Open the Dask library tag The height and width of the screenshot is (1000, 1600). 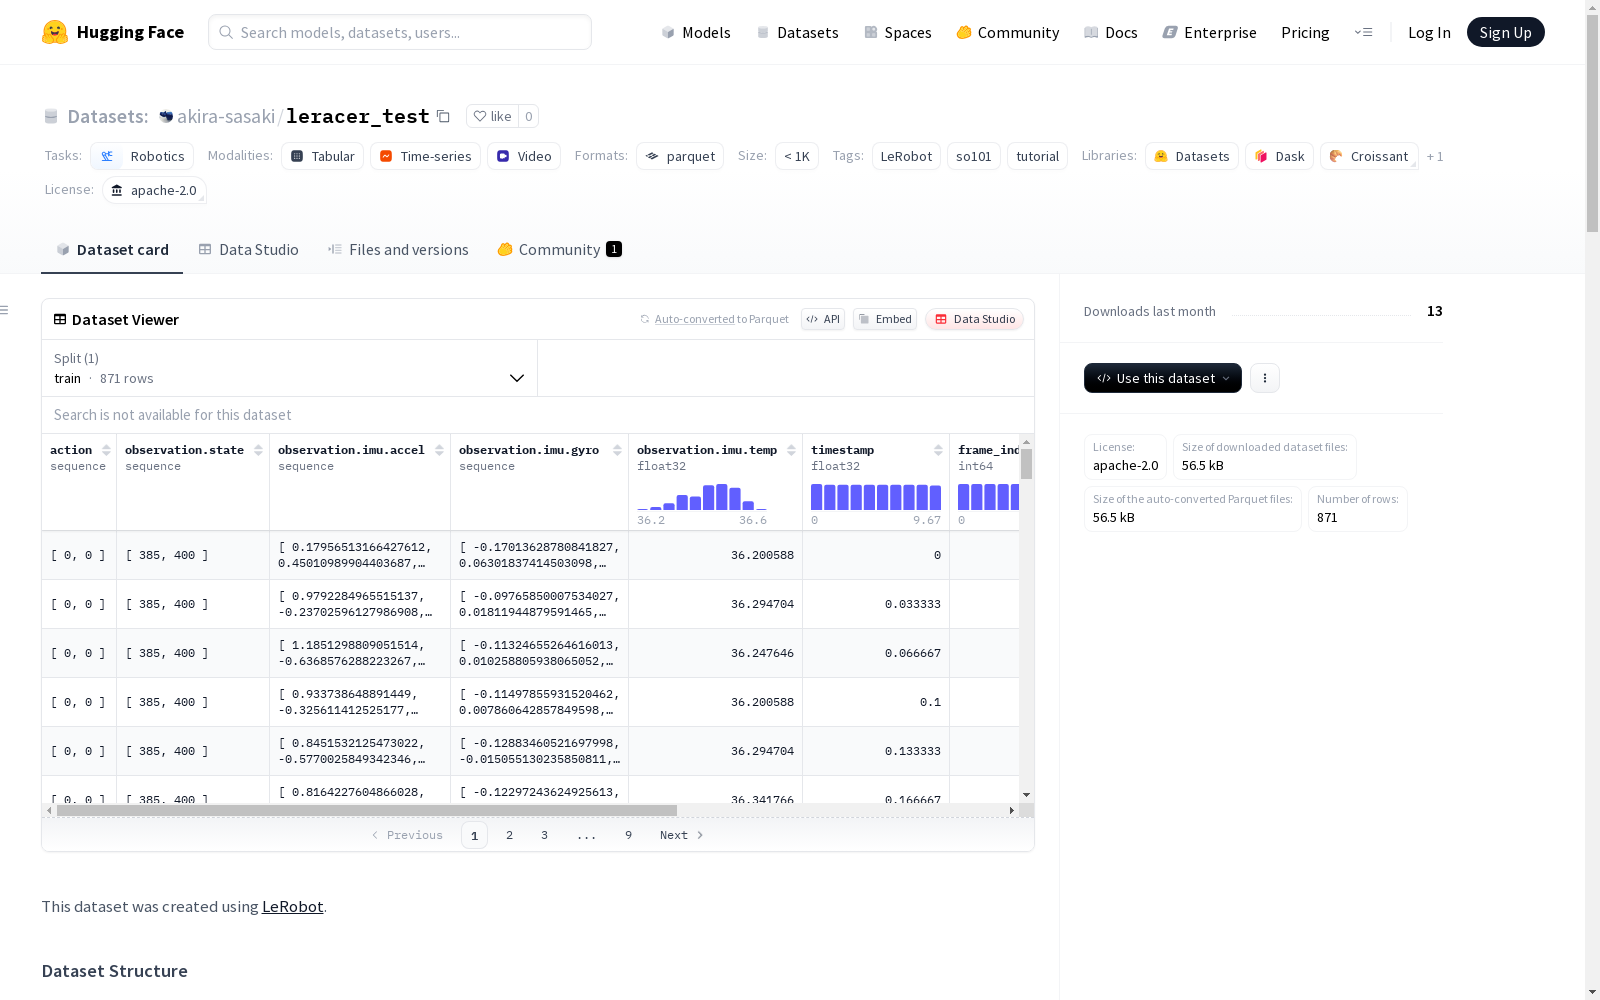coord(1279,156)
